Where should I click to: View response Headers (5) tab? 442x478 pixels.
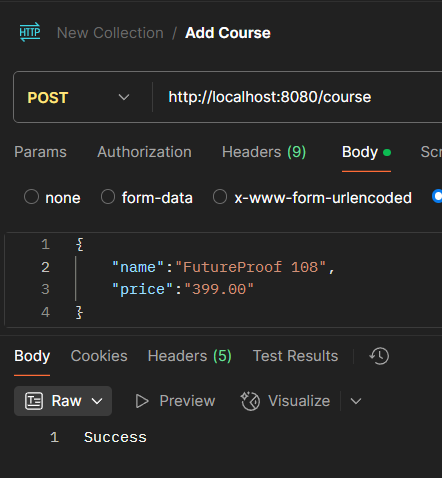coord(190,356)
